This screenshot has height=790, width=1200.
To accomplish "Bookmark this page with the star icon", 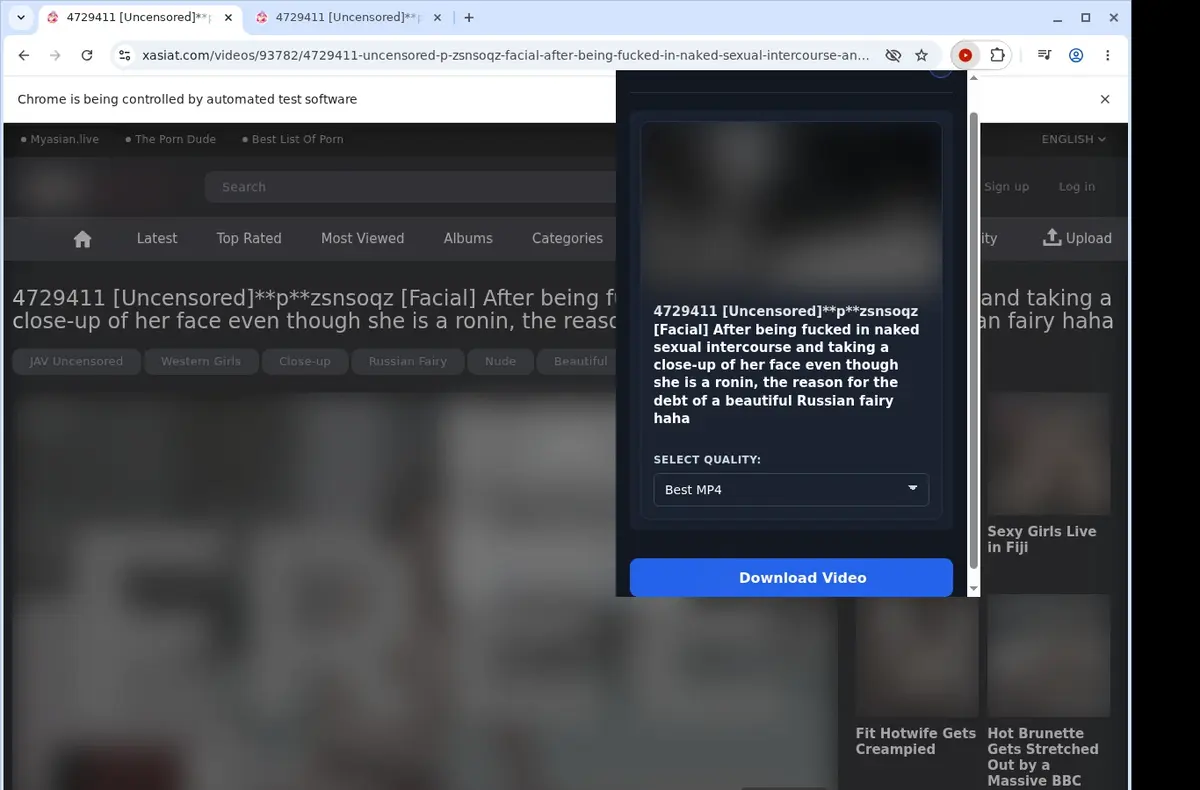I will pyautogui.click(x=921, y=56).
